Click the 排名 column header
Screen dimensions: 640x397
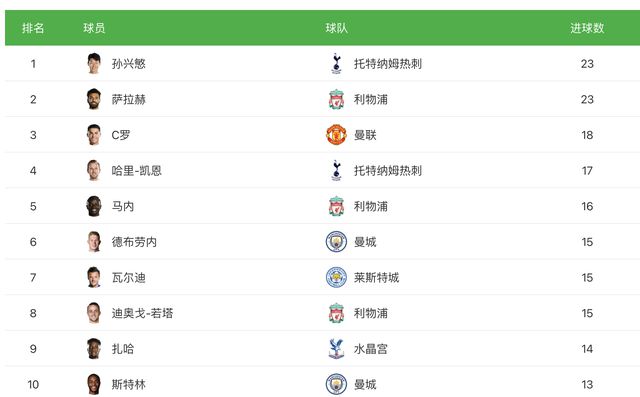(33, 28)
